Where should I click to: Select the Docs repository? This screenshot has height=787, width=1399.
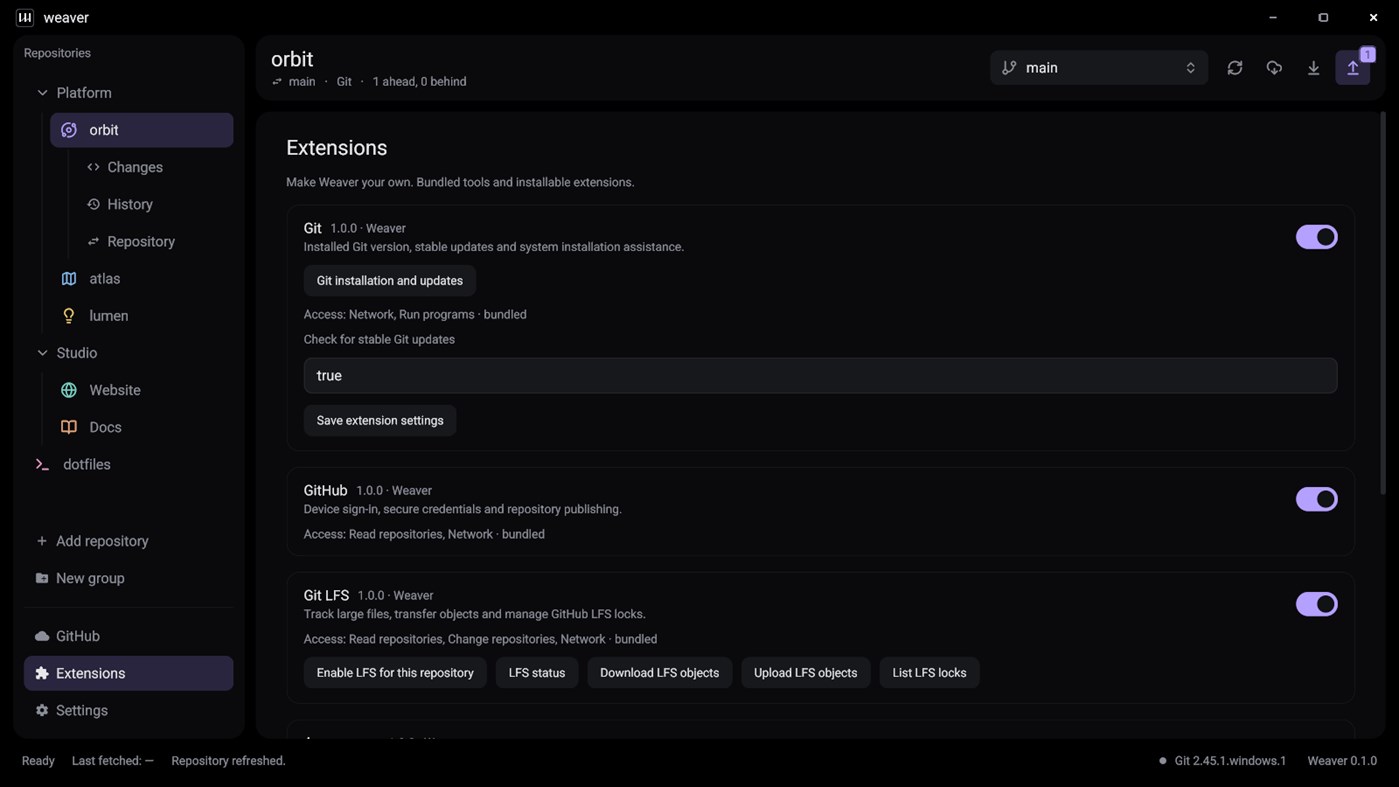[x=142, y=427]
